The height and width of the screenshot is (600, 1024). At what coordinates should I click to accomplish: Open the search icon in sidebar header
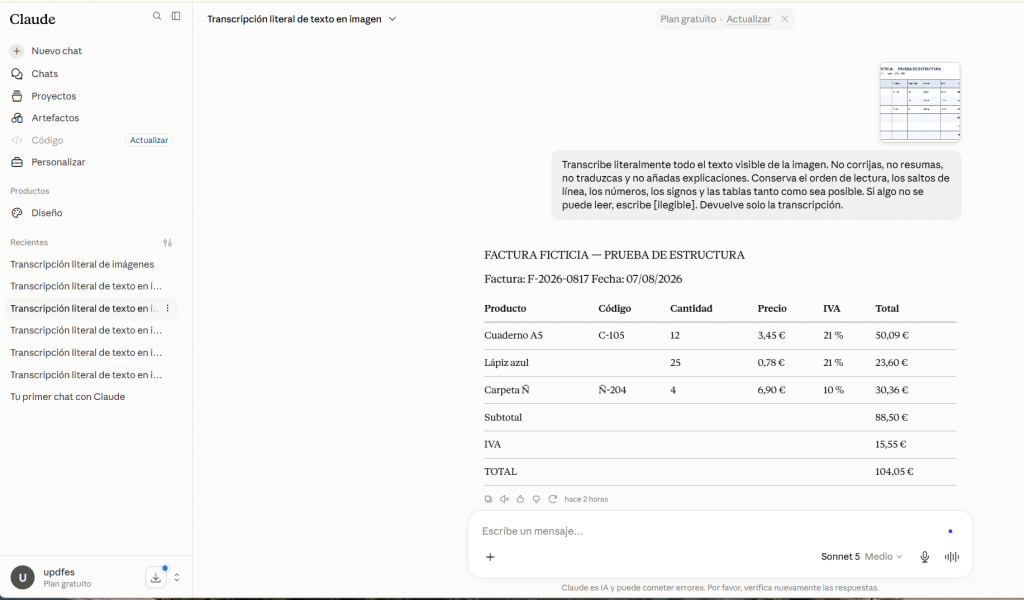coord(157,16)
